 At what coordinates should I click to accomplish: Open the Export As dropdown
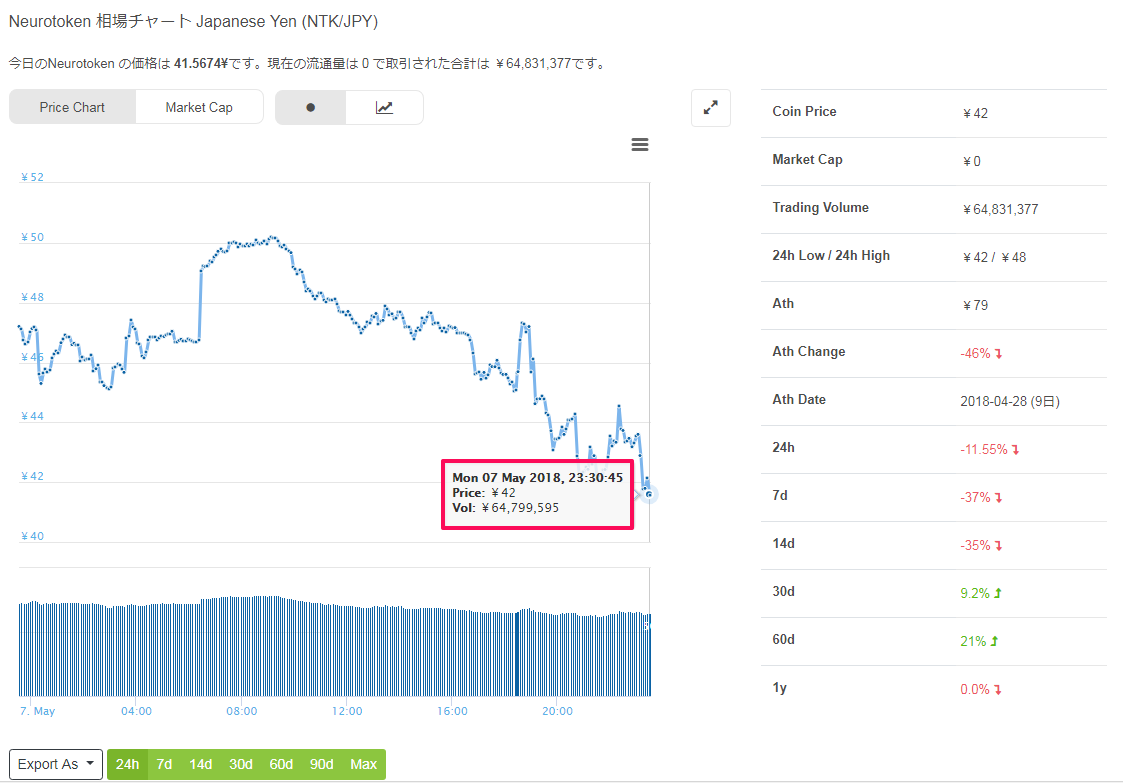point(56,764)
